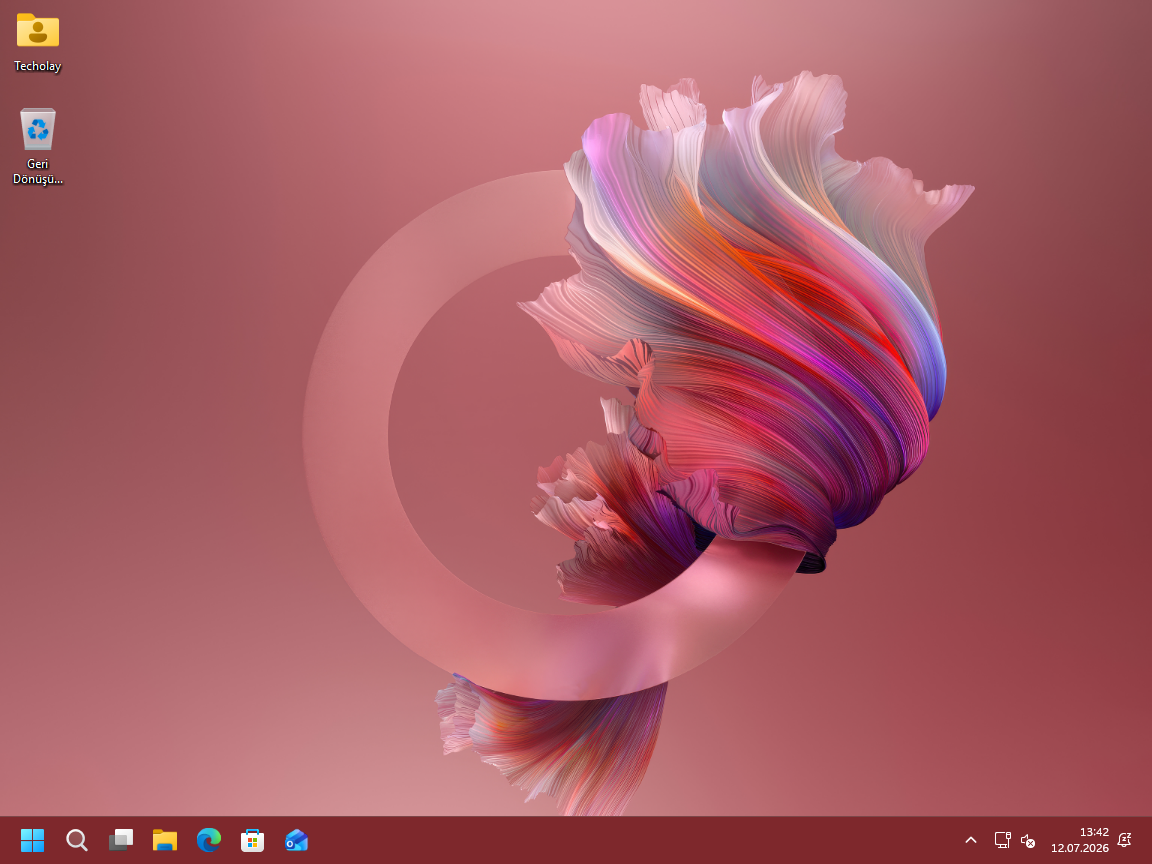The width and height of the screenshot is (1152, 864).
Task: Open the taskbar Search
Action: point(76,840)
